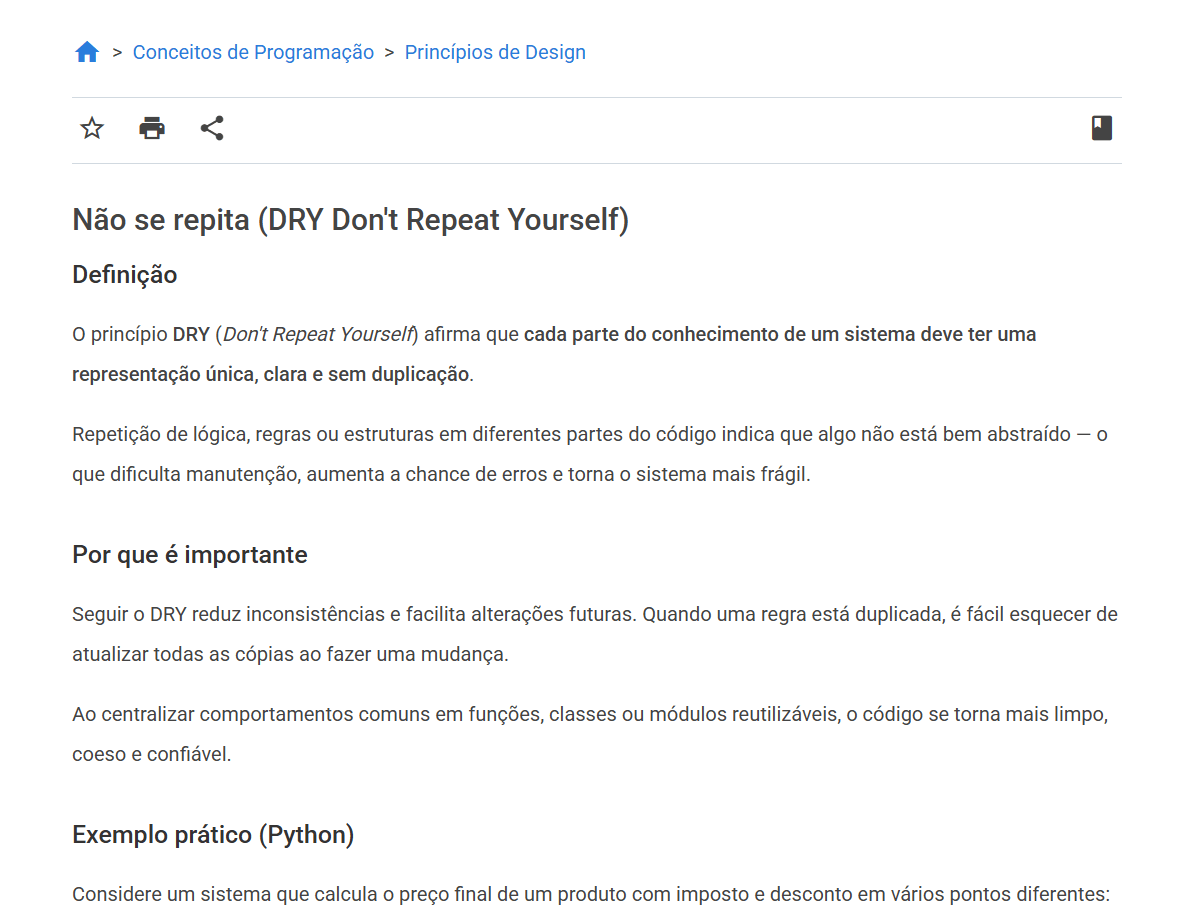Viewport: 1187px width, 909px height.
Task: Click the Por que é importante heading
Action: pyautogui.click(x=189, y=554)
